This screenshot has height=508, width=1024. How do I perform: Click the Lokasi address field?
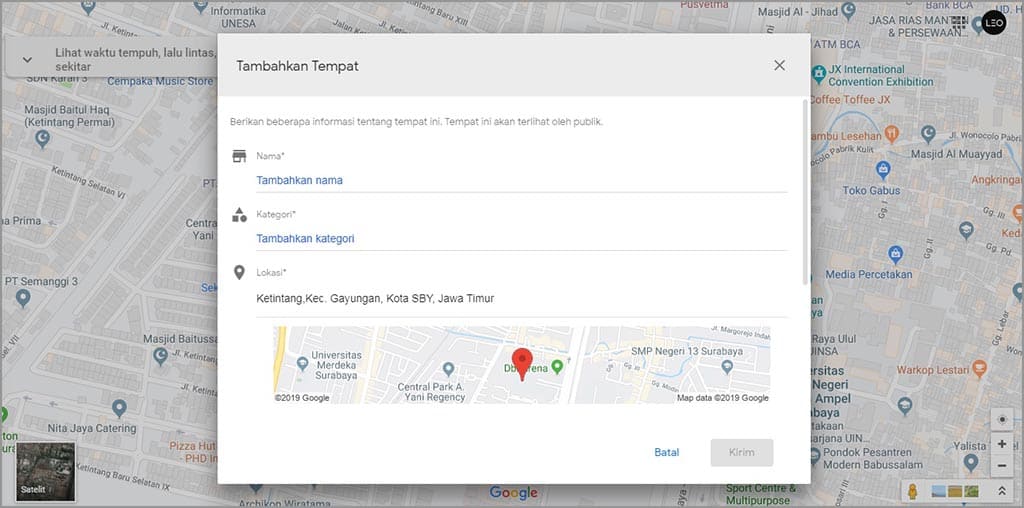pyautogui.click(x=520, y=298)
